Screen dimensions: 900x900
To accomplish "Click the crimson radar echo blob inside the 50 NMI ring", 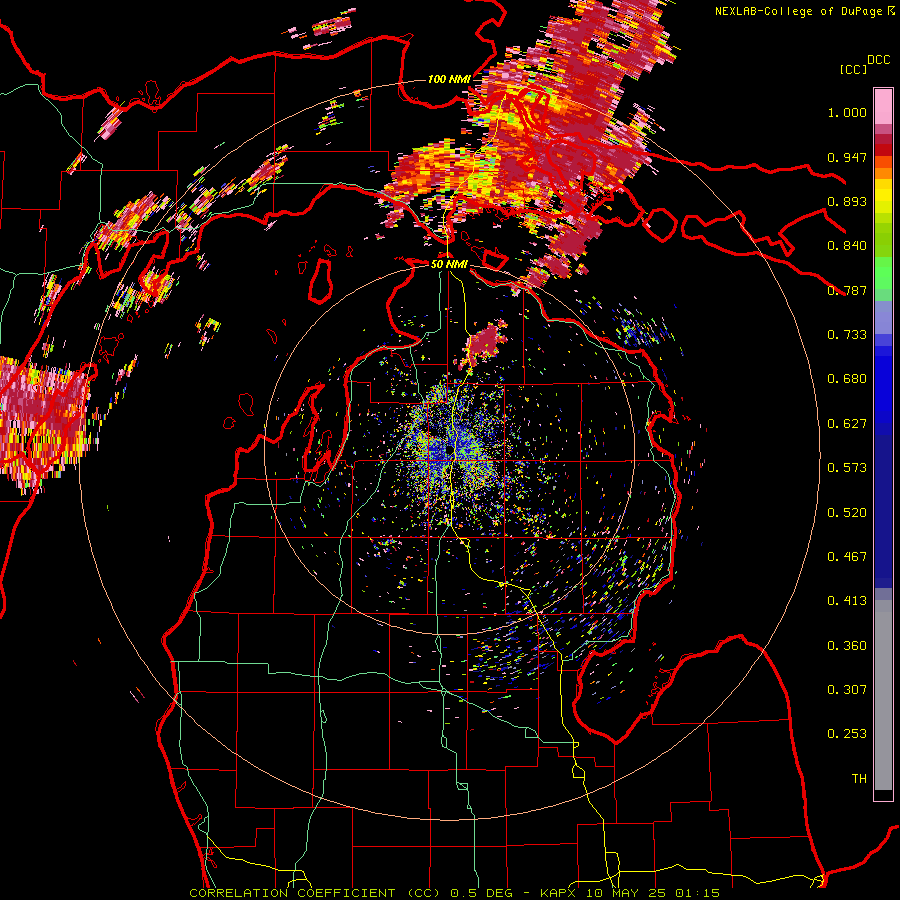I will [x=483, y=343].
